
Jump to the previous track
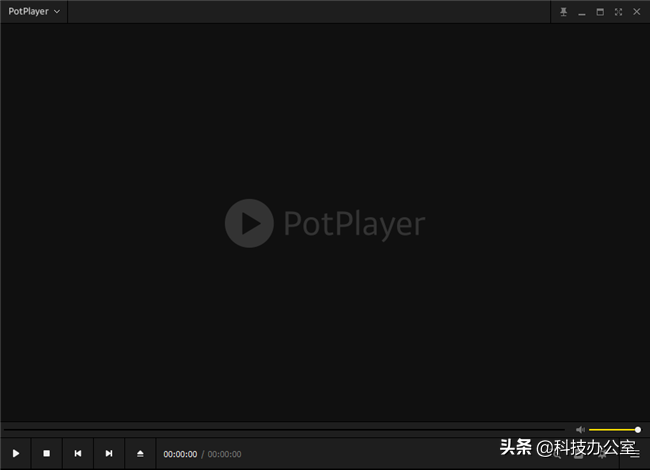(x=78, y=453)
